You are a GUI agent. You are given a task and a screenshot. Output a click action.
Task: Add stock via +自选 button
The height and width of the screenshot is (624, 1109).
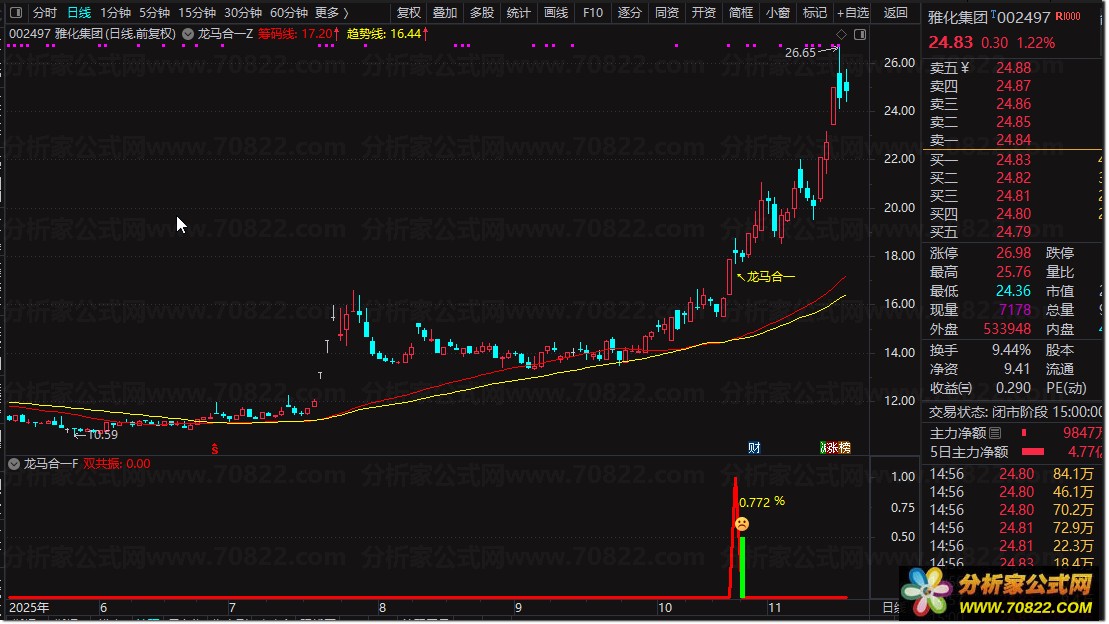coord(852,13)
